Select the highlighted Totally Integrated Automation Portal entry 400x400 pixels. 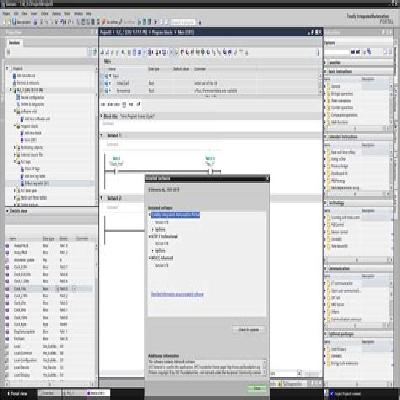pos(175,215)
